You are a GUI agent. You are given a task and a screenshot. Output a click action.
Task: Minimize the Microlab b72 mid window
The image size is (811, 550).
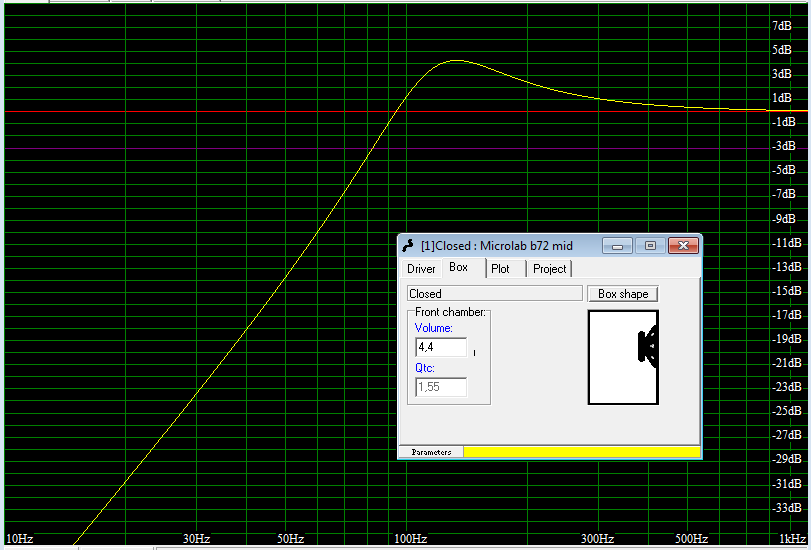click(617, 245)
